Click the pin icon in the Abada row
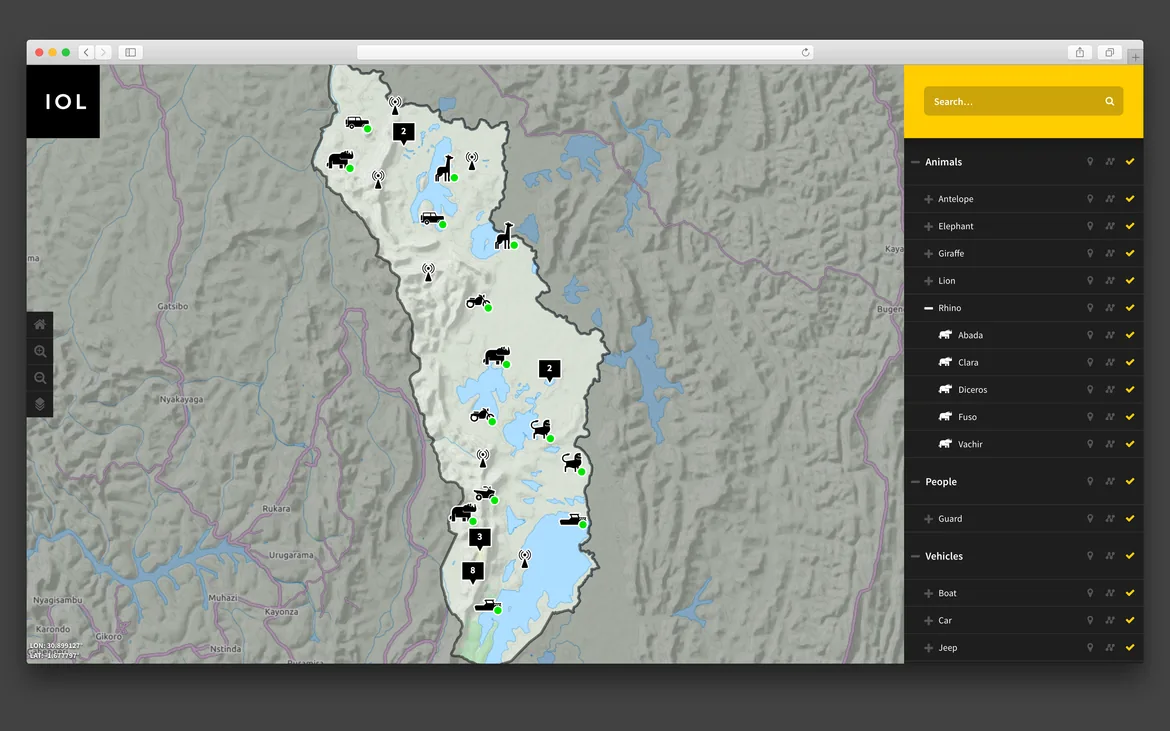Screen dimensions: 1170x731 pos(1089,335)
